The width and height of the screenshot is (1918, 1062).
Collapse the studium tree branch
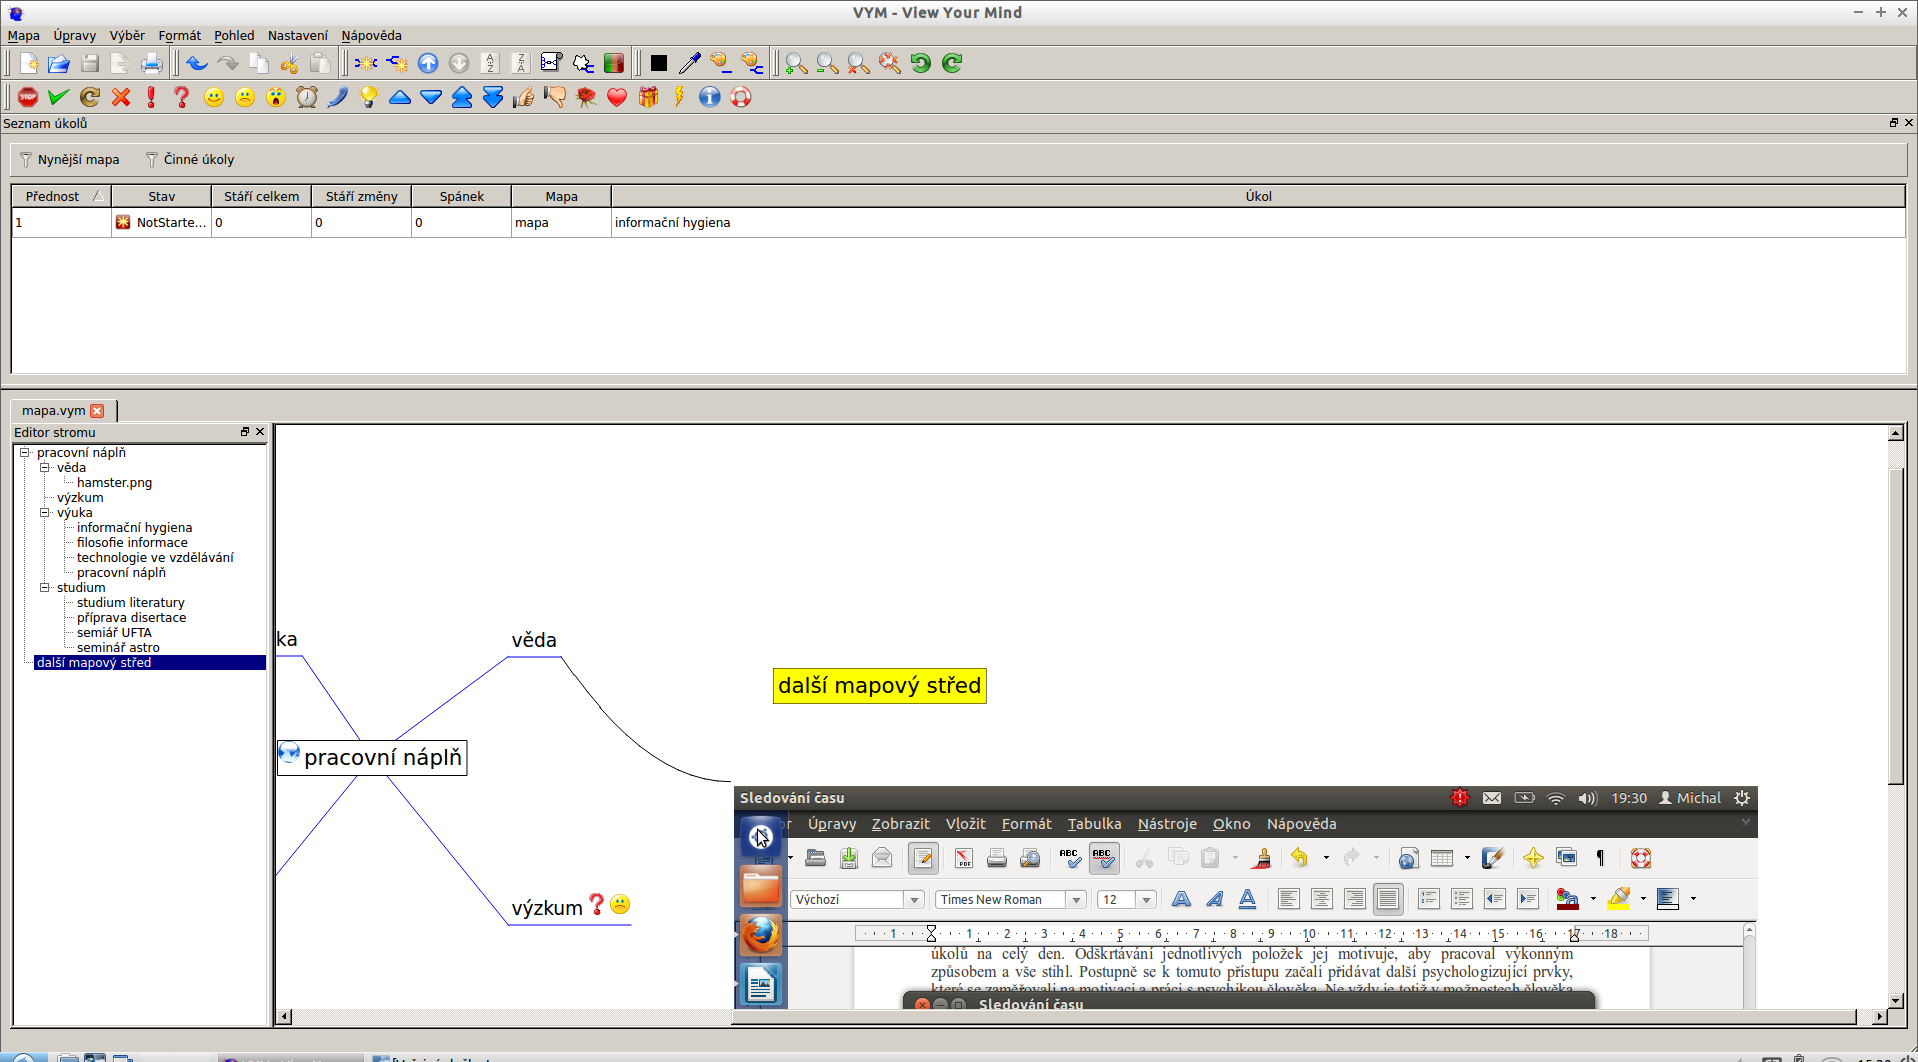[x=45, y=587]
